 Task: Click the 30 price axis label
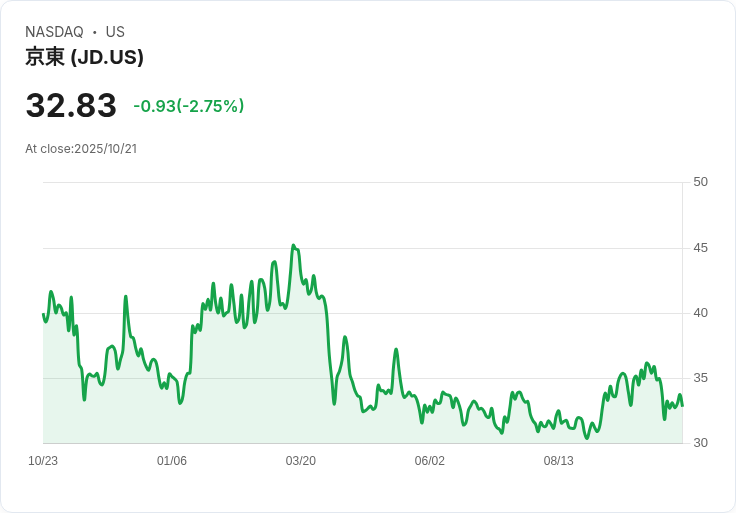click(700, 443)
